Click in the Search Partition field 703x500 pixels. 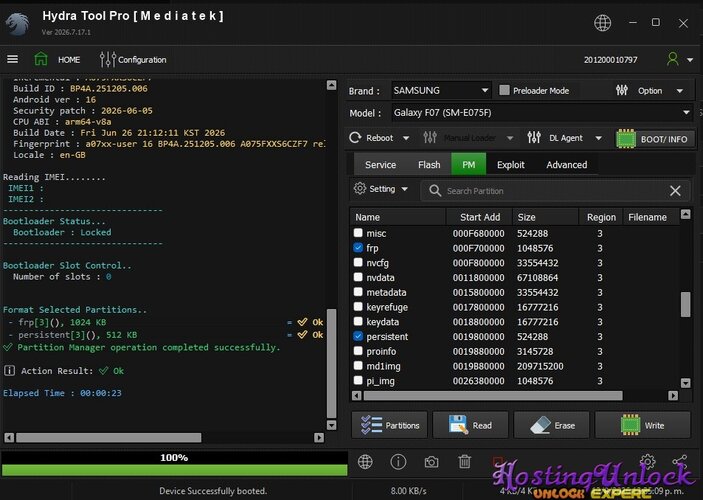pos(554,191)
